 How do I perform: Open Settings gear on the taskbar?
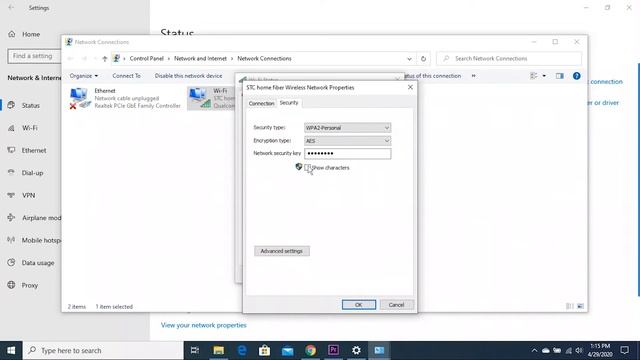356,350
